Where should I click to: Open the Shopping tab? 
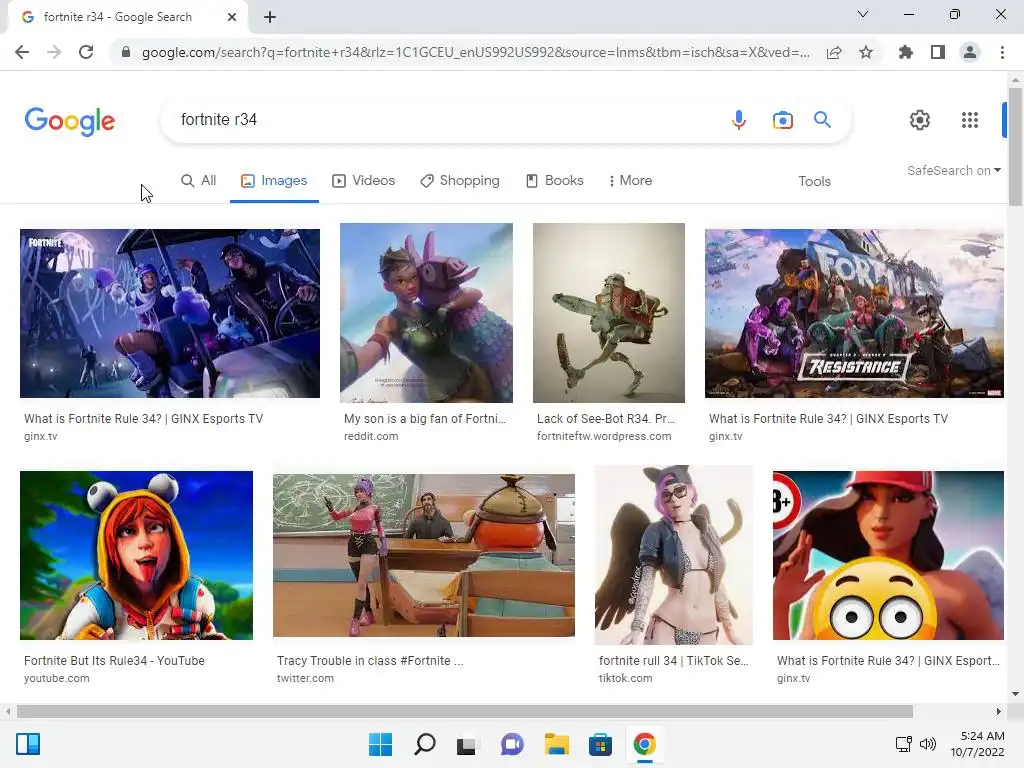coord(460,181)
